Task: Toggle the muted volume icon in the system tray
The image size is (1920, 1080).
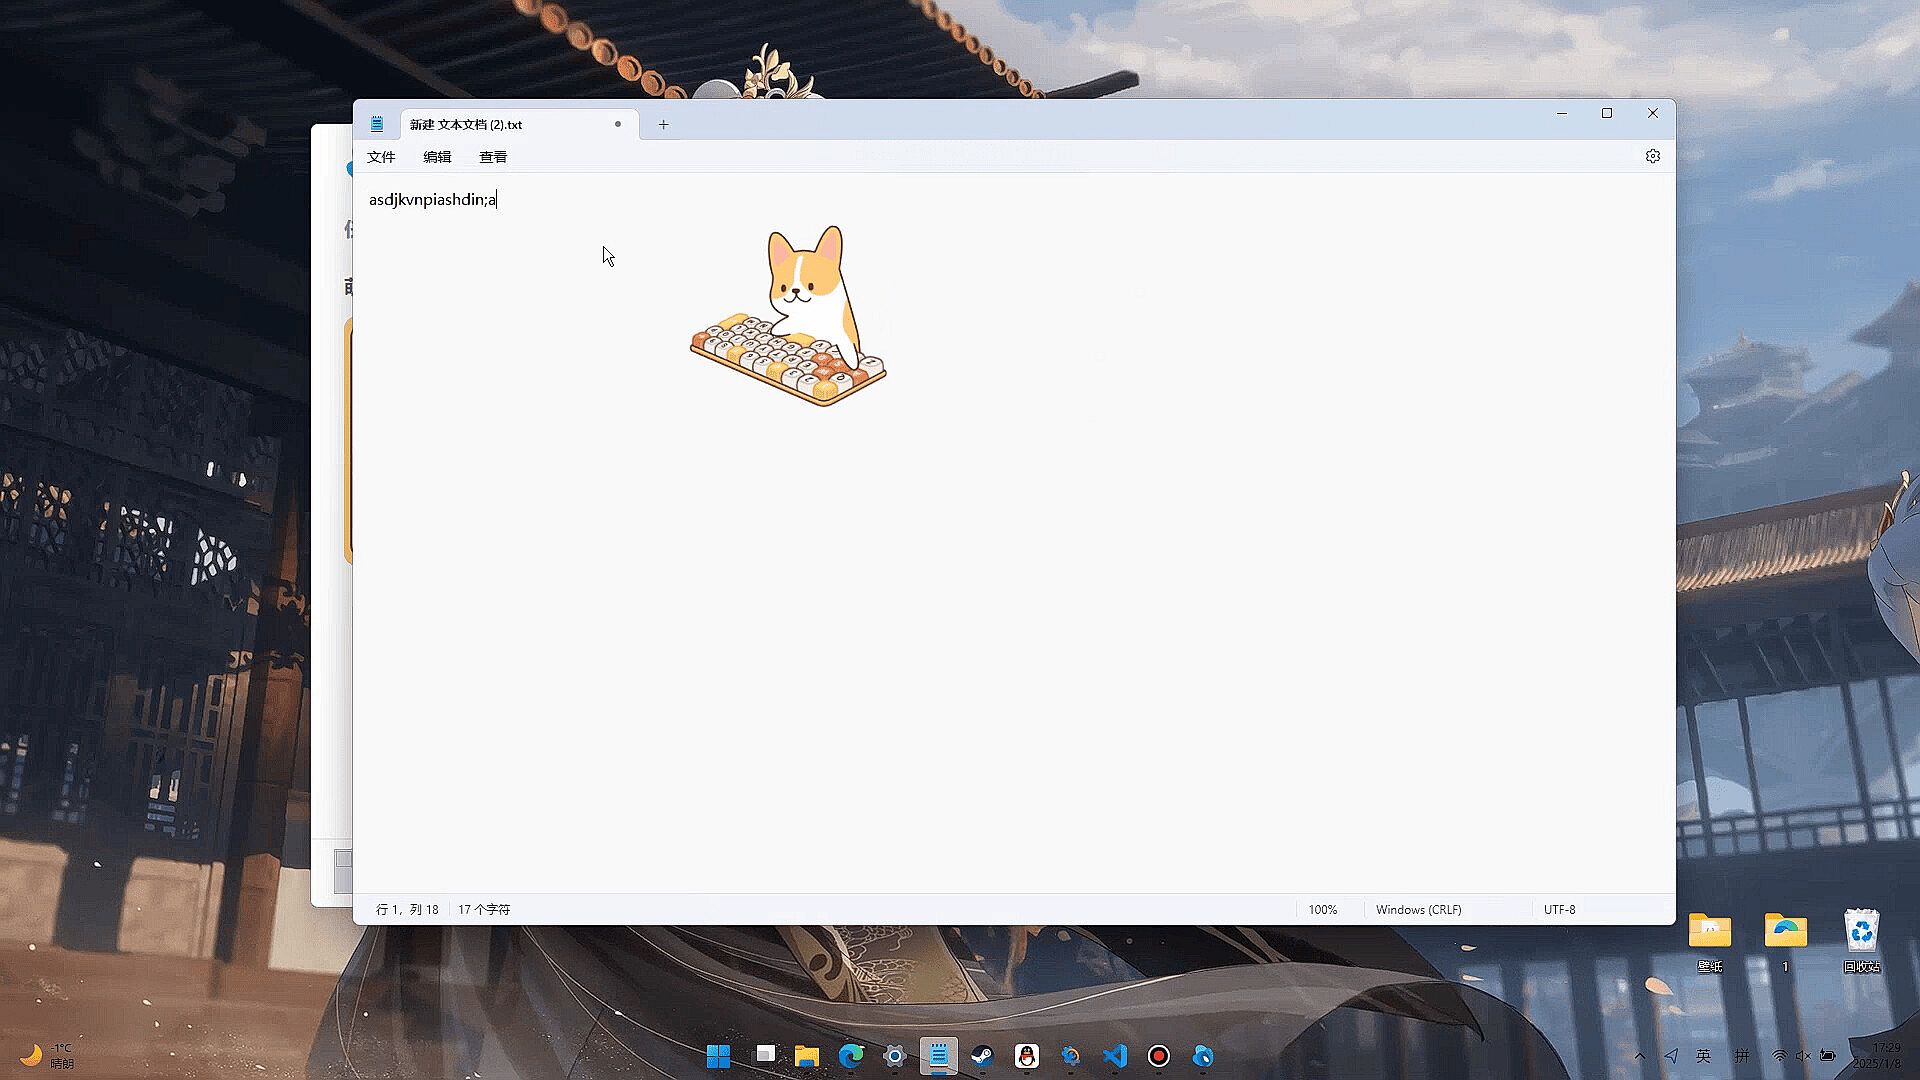Action: point(1803,1056)
